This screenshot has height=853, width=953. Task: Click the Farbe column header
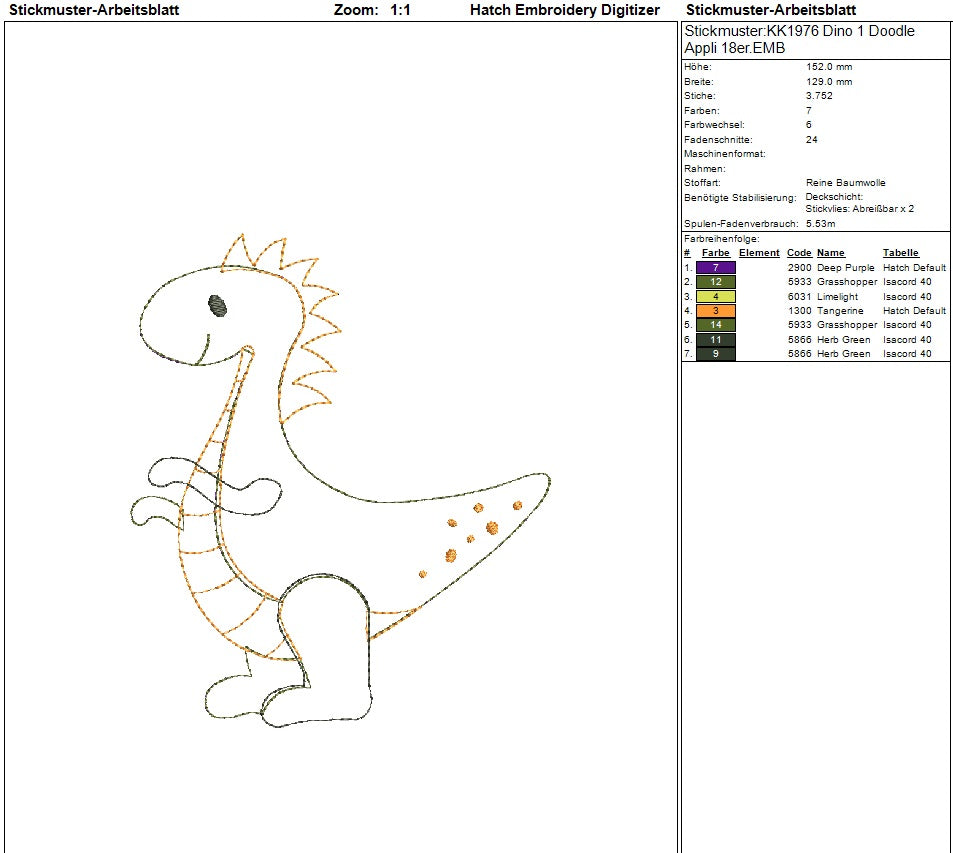715,253
